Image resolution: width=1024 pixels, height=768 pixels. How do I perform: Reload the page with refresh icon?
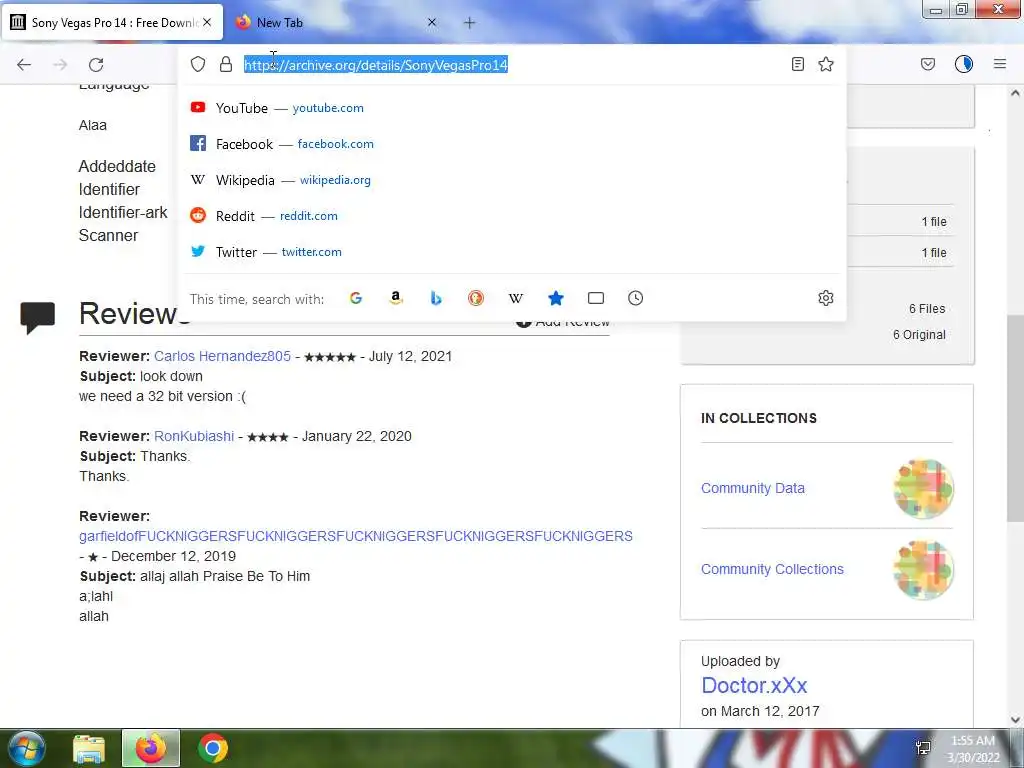pos(96,64)
